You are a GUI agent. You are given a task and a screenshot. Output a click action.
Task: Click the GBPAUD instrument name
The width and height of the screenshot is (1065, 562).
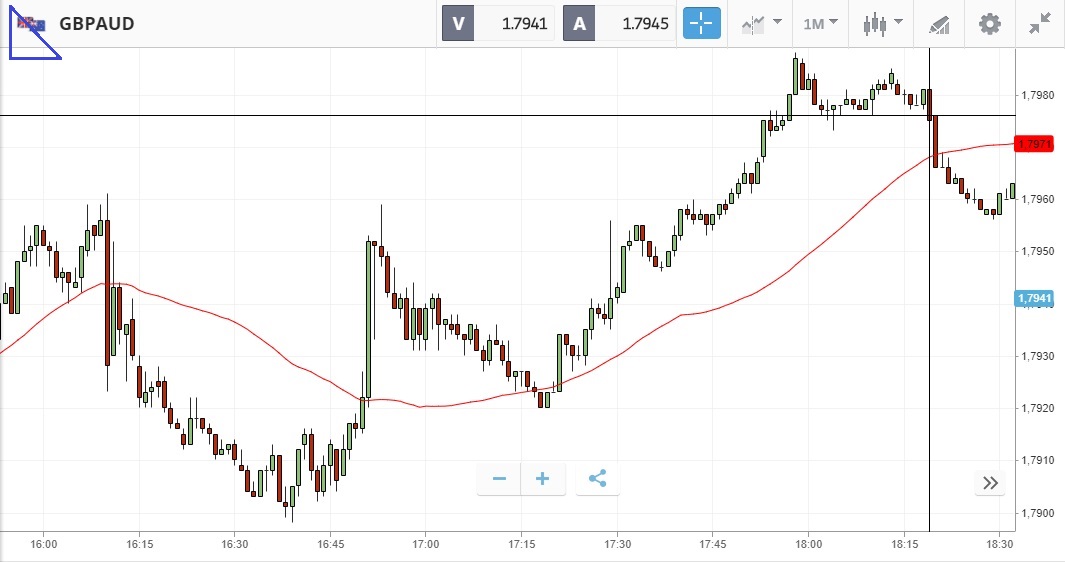[x=97, y=23]
